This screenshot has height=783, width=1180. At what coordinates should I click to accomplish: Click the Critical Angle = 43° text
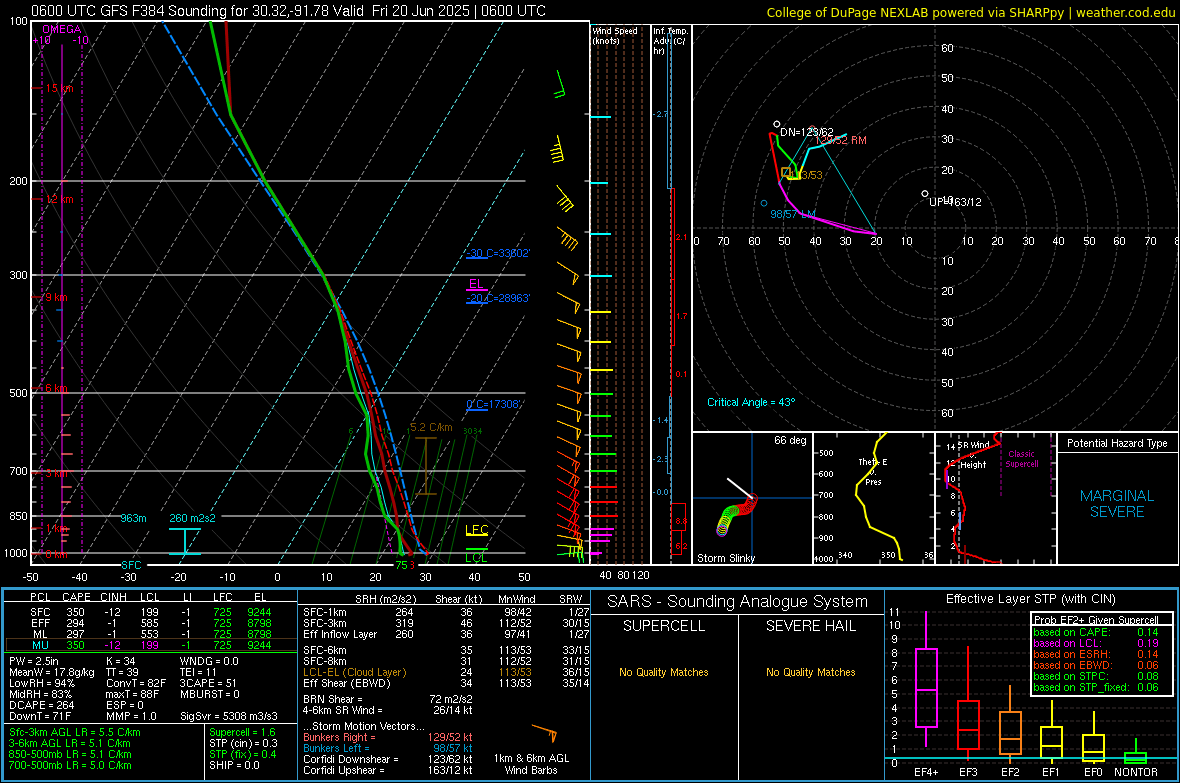750,402
